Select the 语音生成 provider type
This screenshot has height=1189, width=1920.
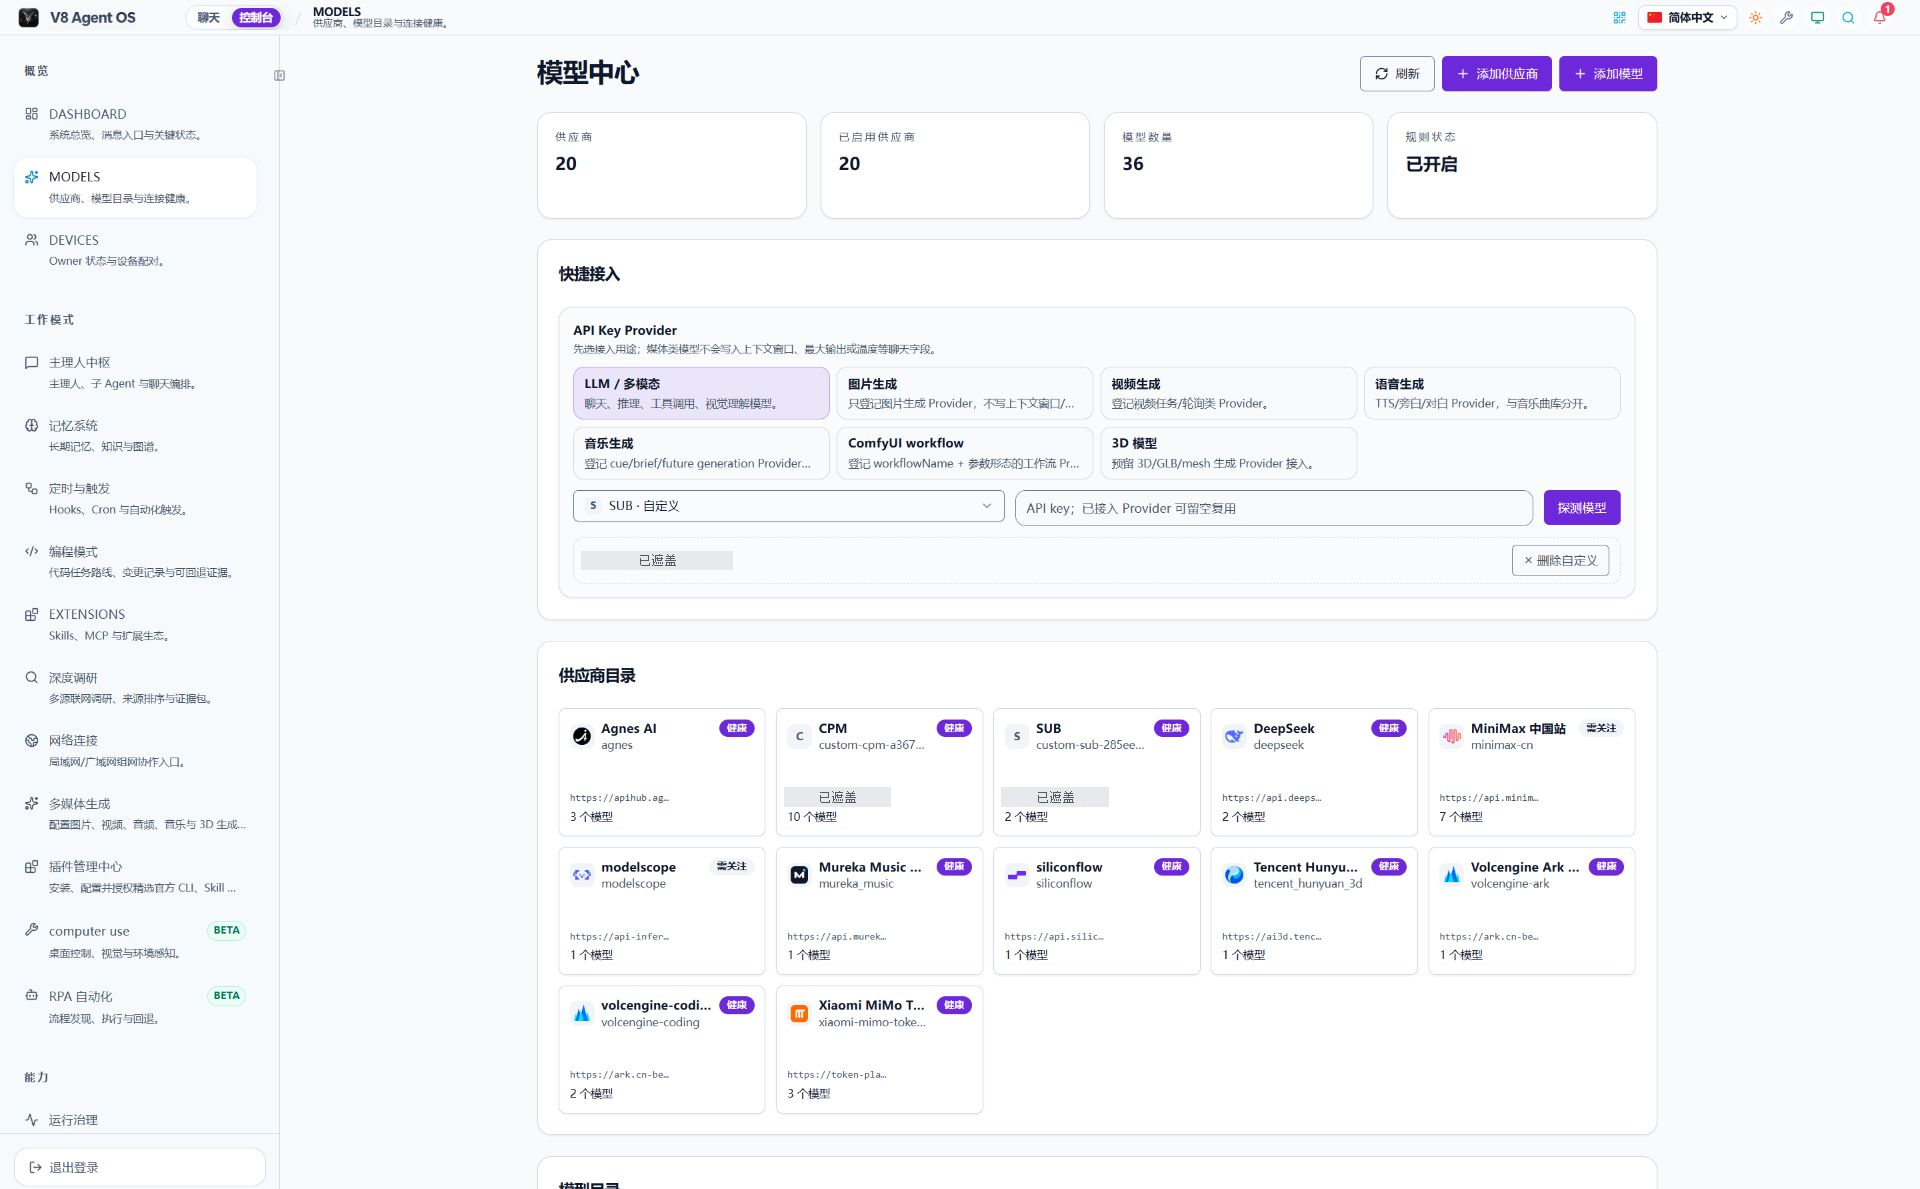1492,393
